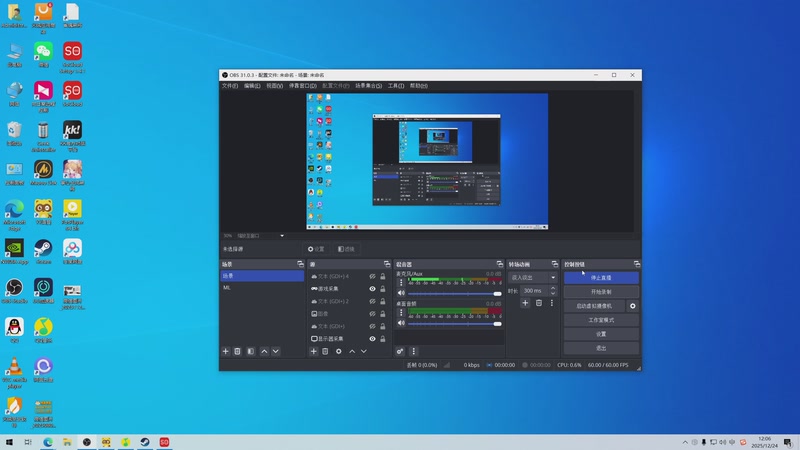Open 设置 settings in Controls panel

point(601,334)
